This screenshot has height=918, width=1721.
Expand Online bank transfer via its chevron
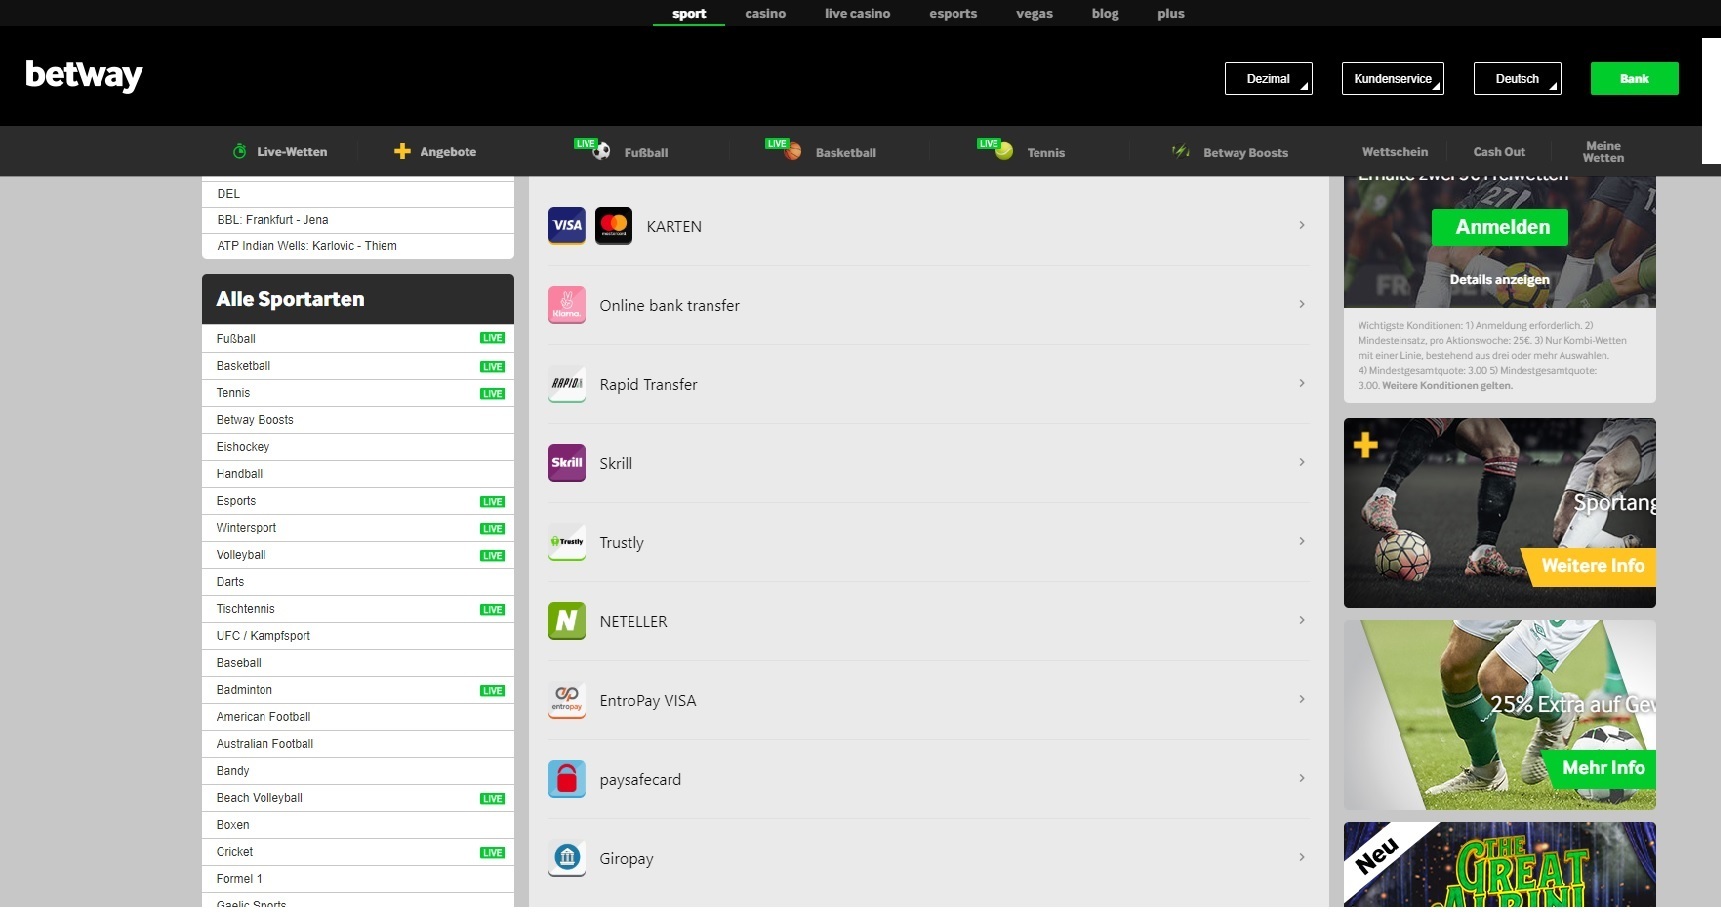coord(1301,304)
